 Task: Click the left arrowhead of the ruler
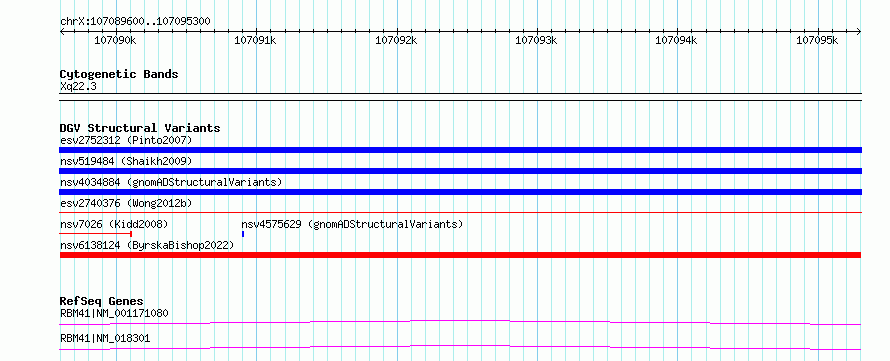62,31
